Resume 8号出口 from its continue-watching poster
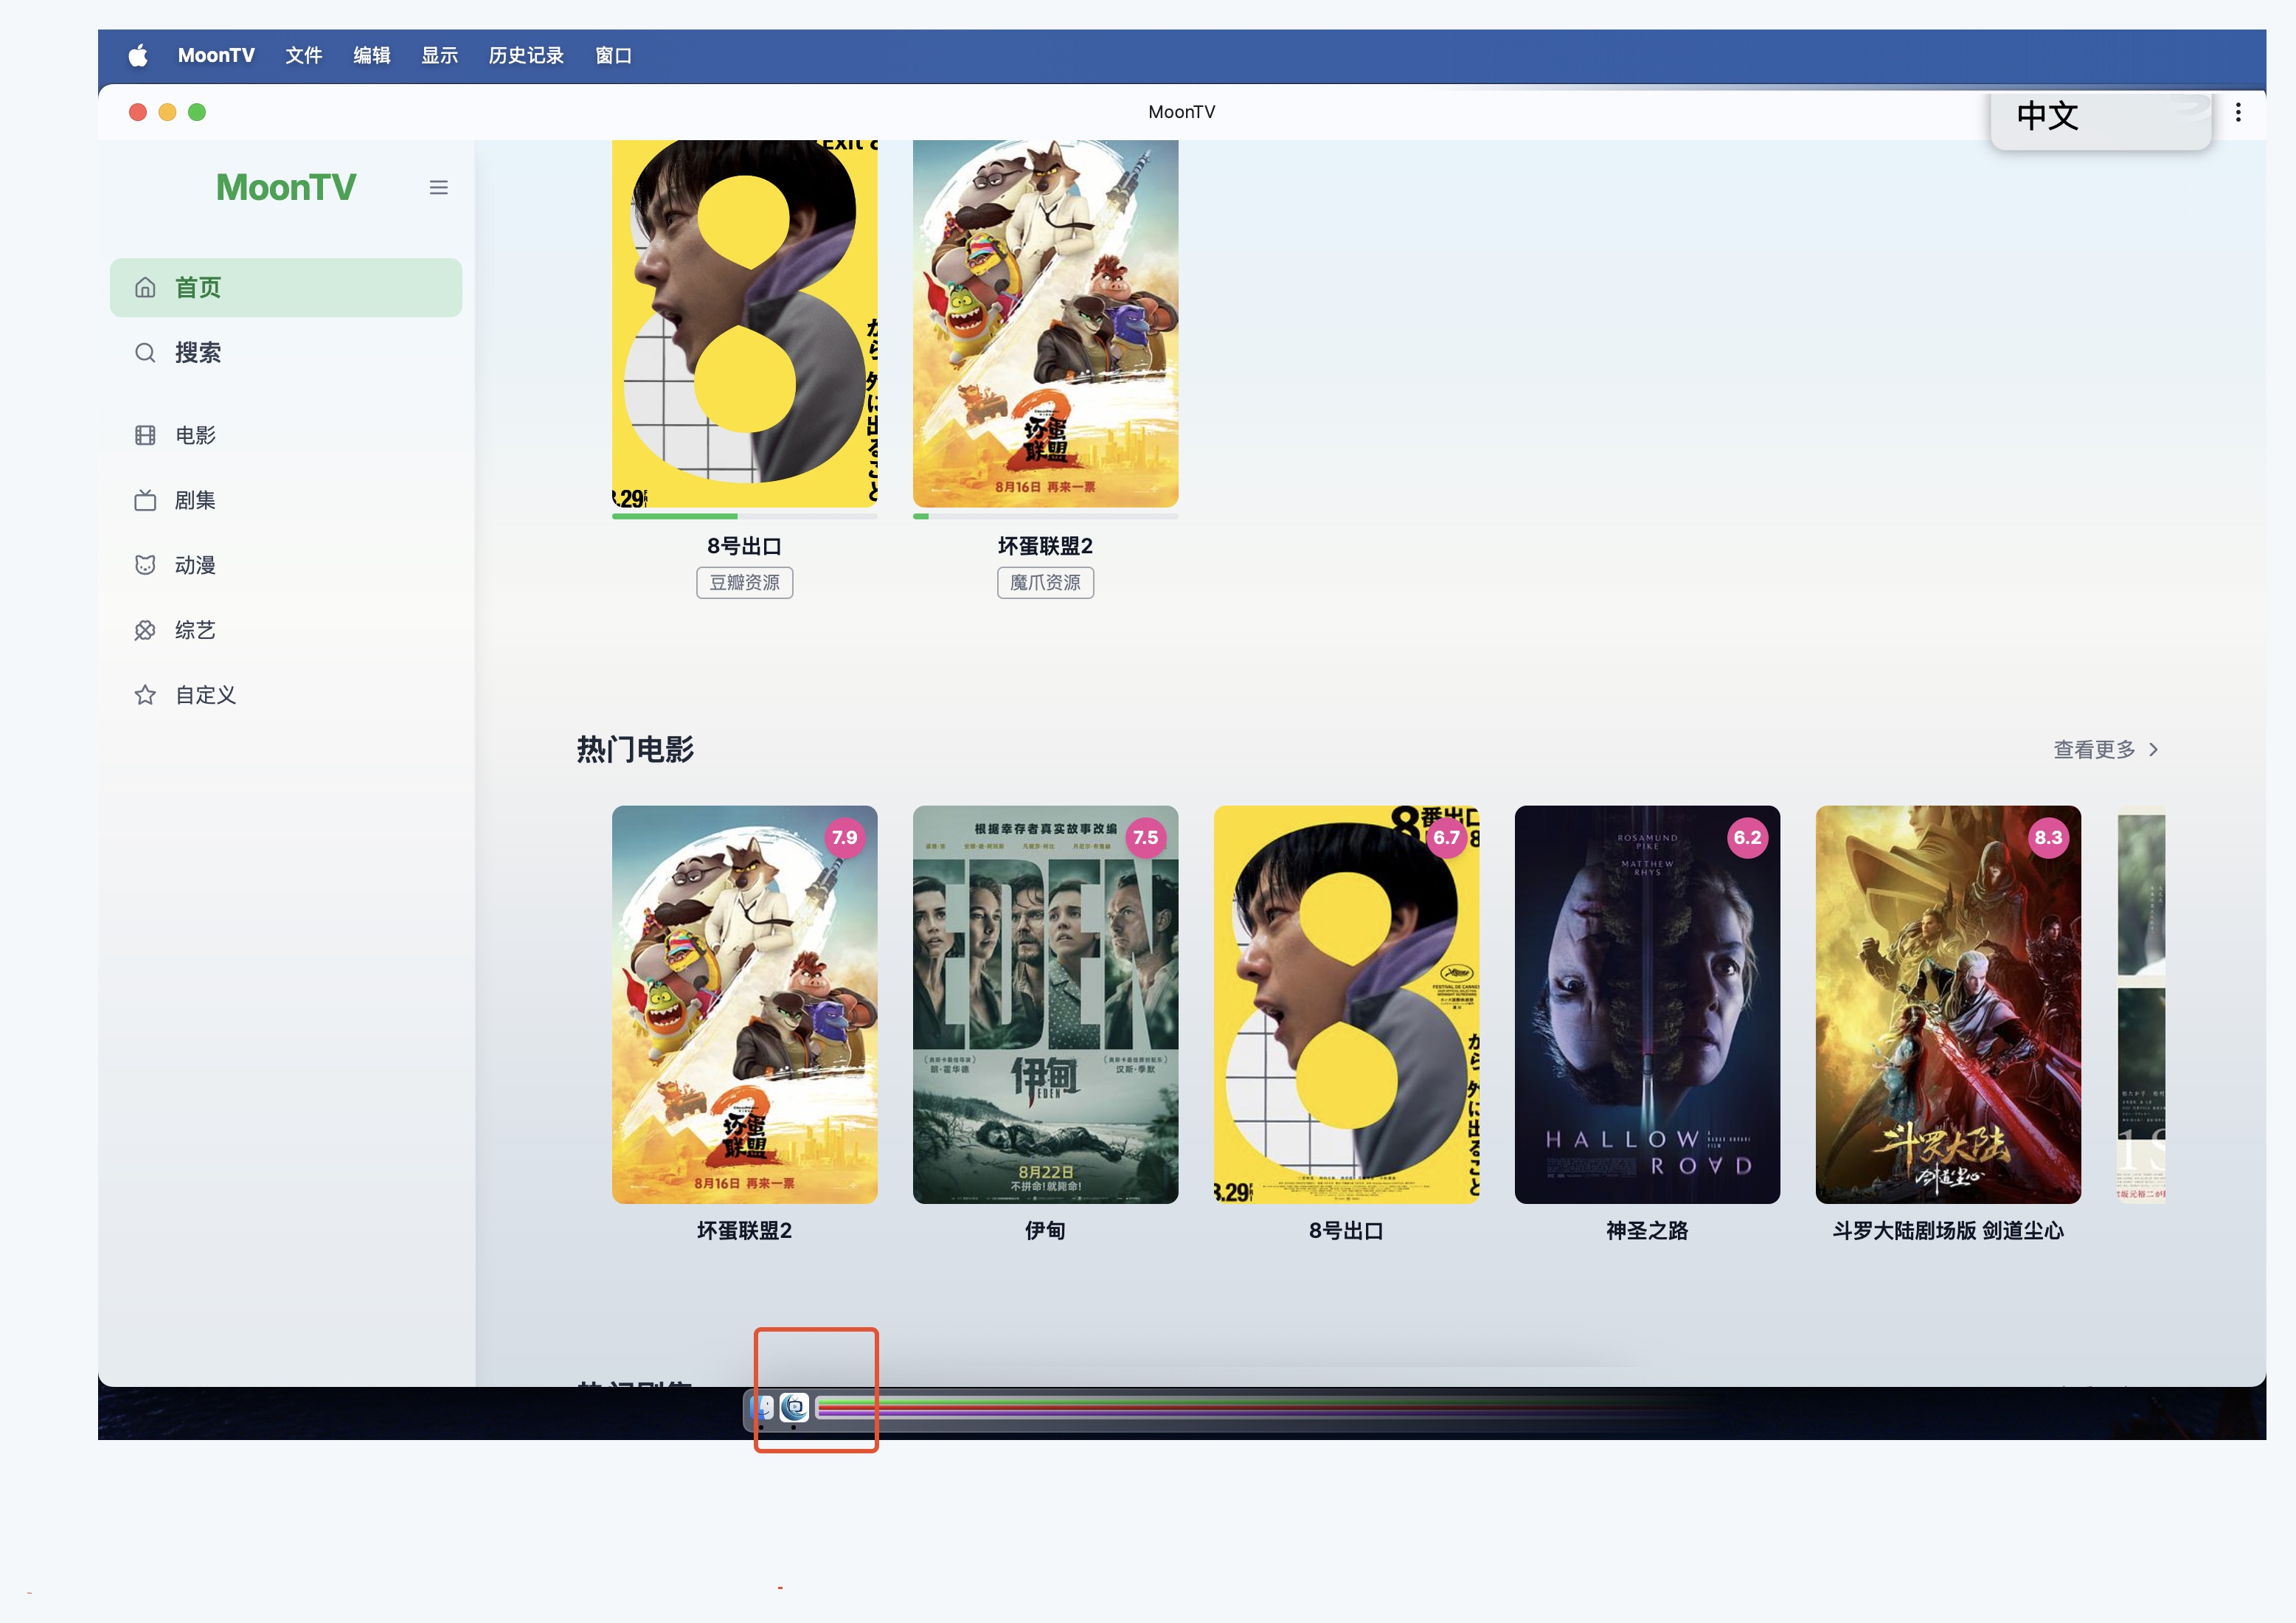The width and height of the screenshot is (2296, 1623). (745, 323)
